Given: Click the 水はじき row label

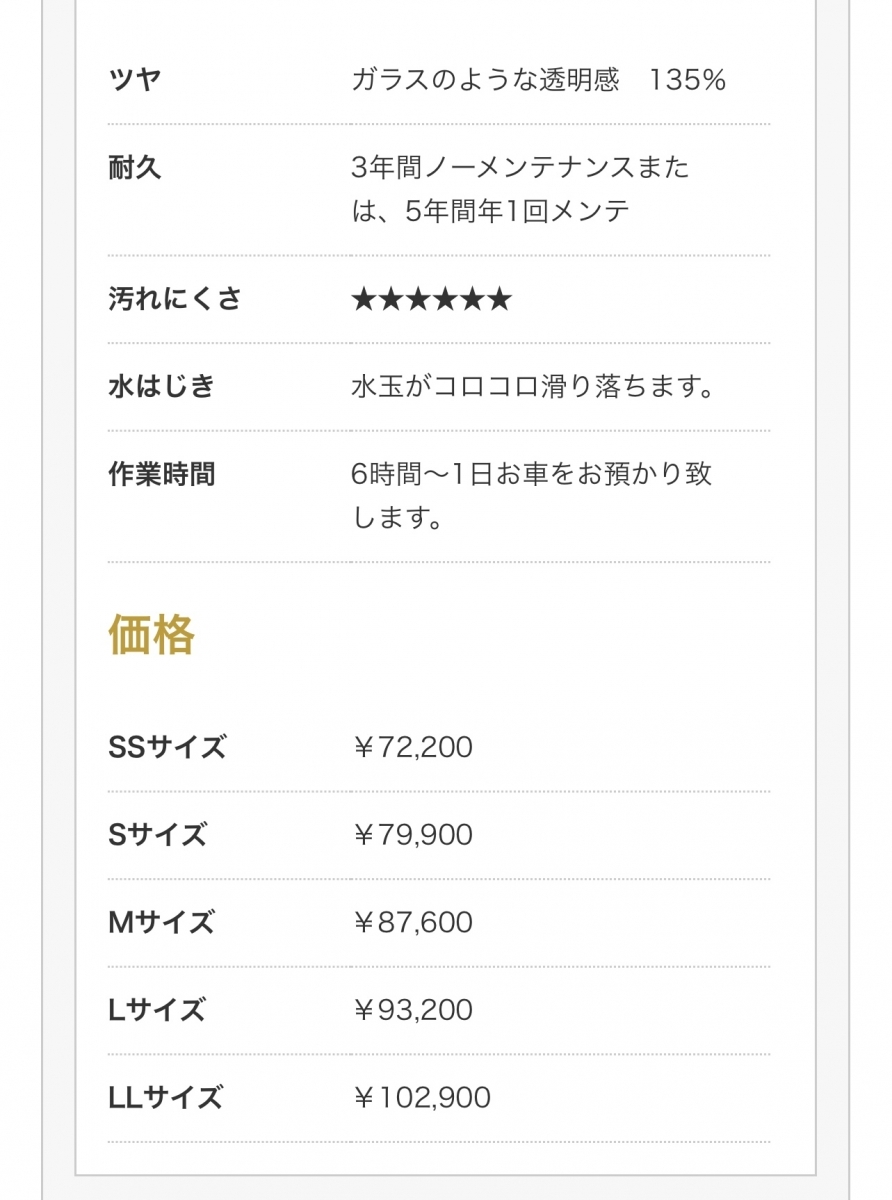Looking at the screenshot, I should point(161,386).
